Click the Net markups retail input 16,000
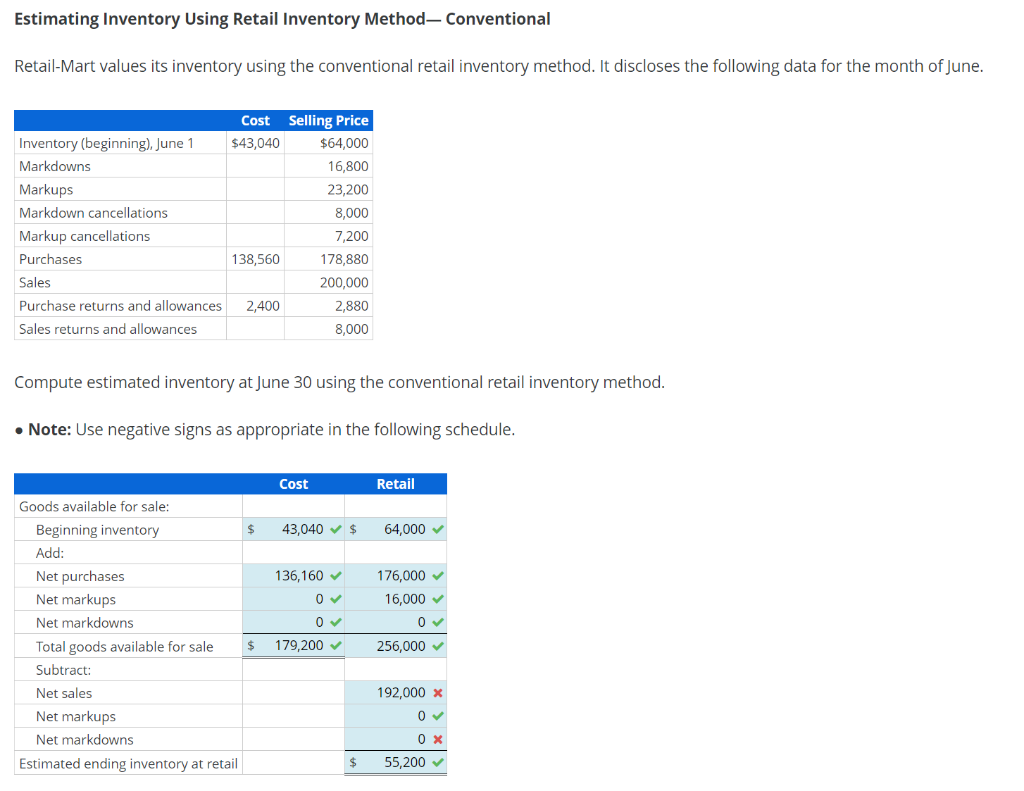This screenshot has width=1024, height=791. click(x=396, y=599)
